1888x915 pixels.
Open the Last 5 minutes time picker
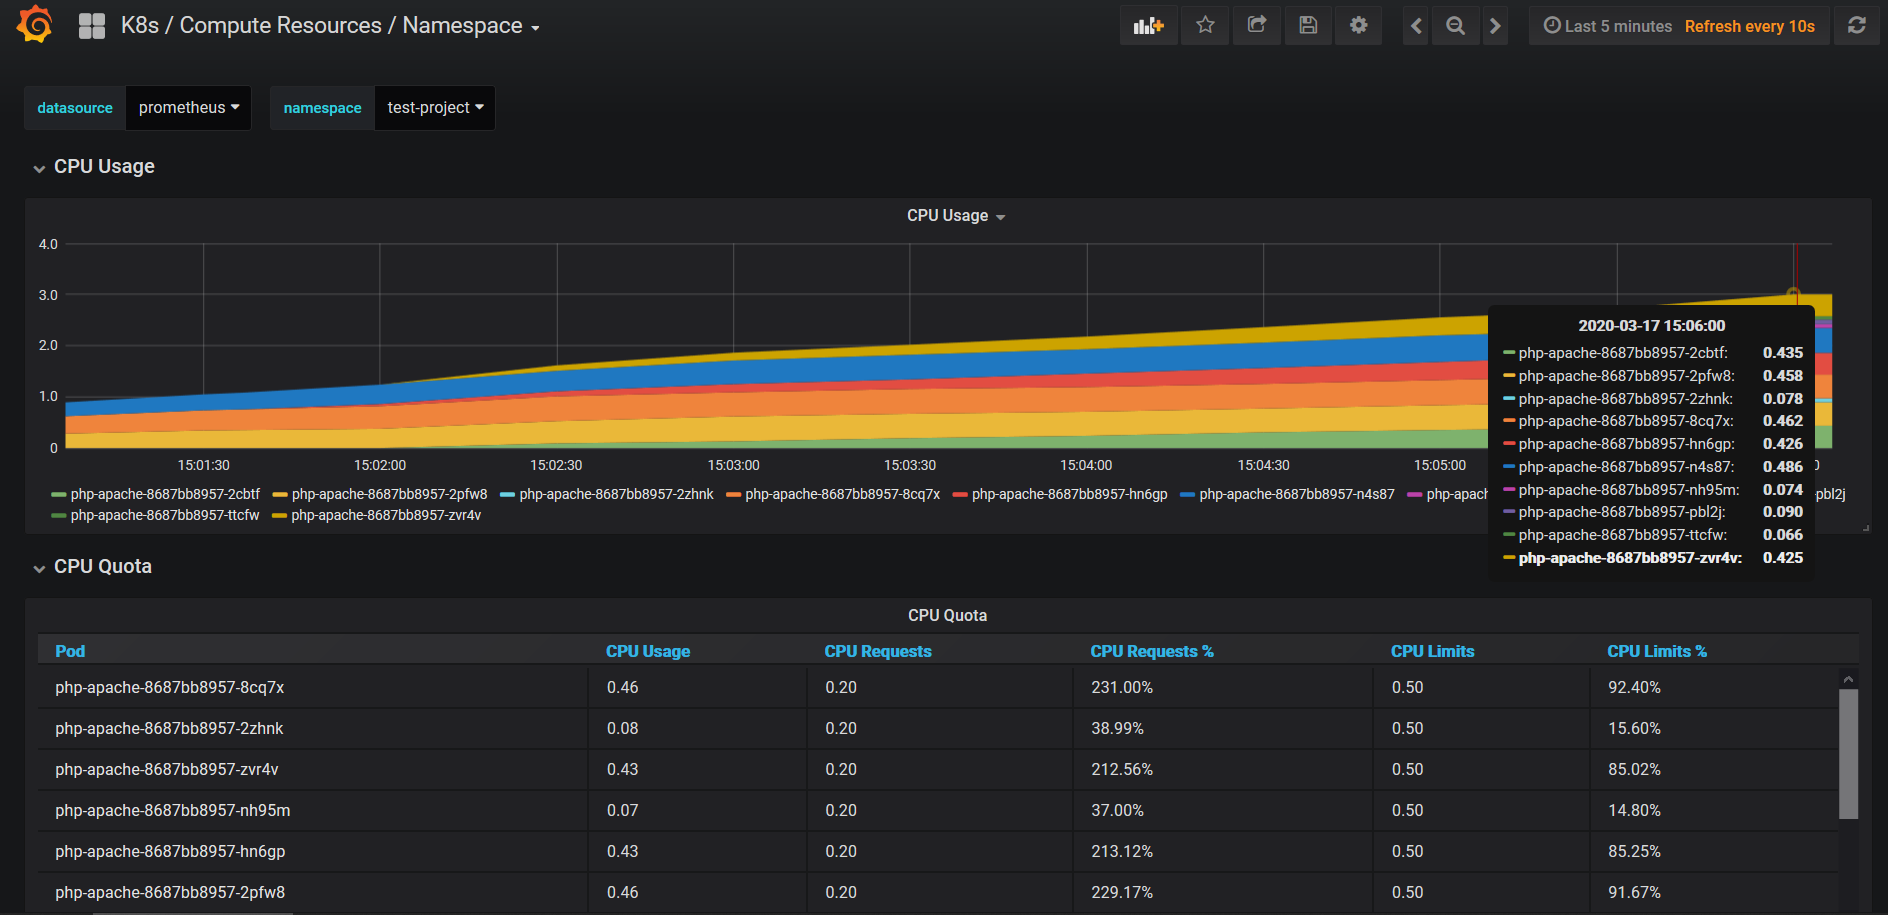click(1608, 26)
